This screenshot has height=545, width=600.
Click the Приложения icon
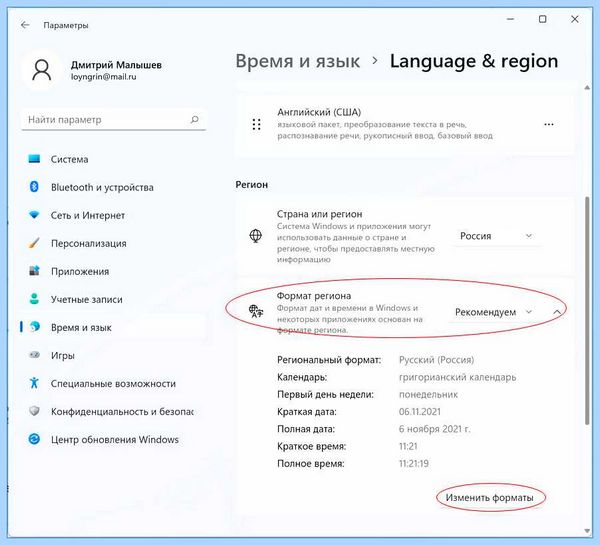(34, 271)
